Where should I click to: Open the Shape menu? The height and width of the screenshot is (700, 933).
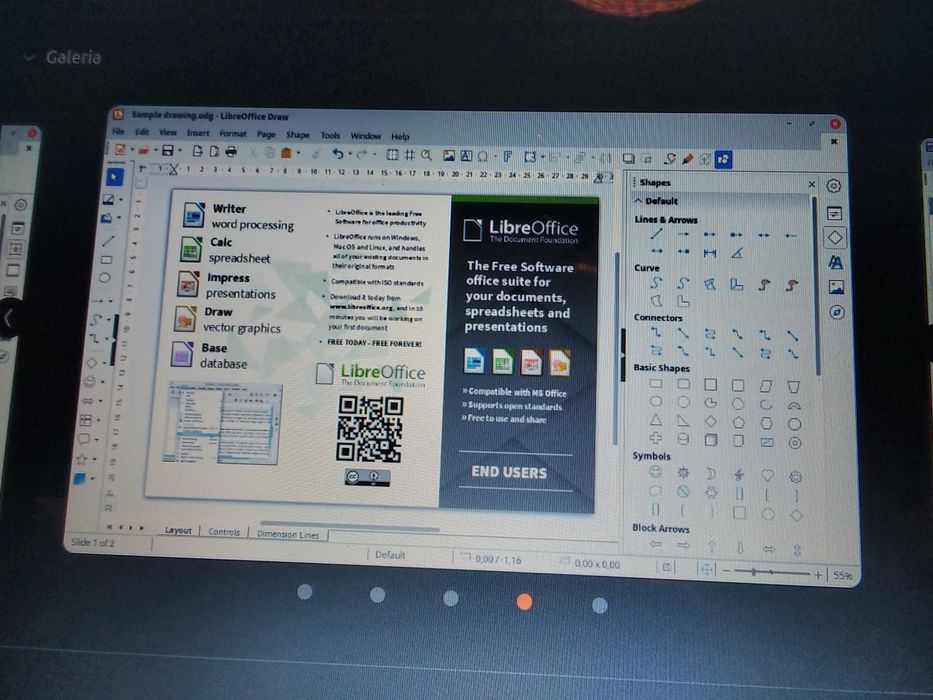(x=298, y=135)
